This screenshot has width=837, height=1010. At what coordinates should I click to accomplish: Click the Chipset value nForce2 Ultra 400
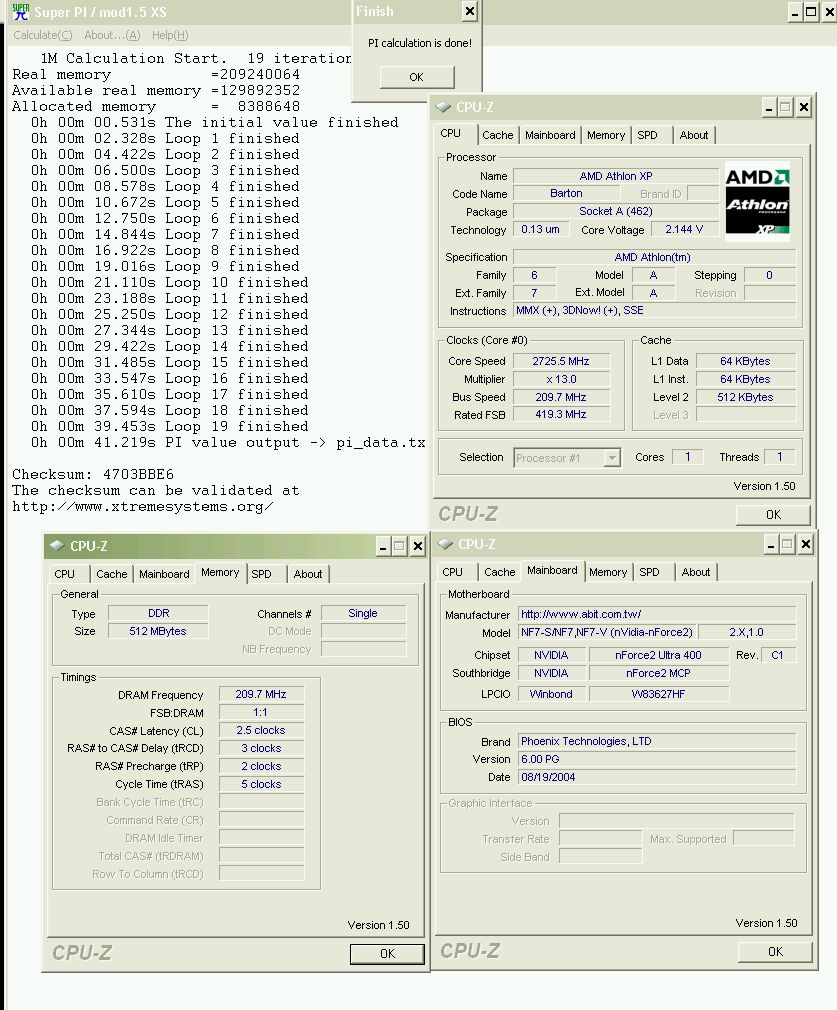click(659, 655)
